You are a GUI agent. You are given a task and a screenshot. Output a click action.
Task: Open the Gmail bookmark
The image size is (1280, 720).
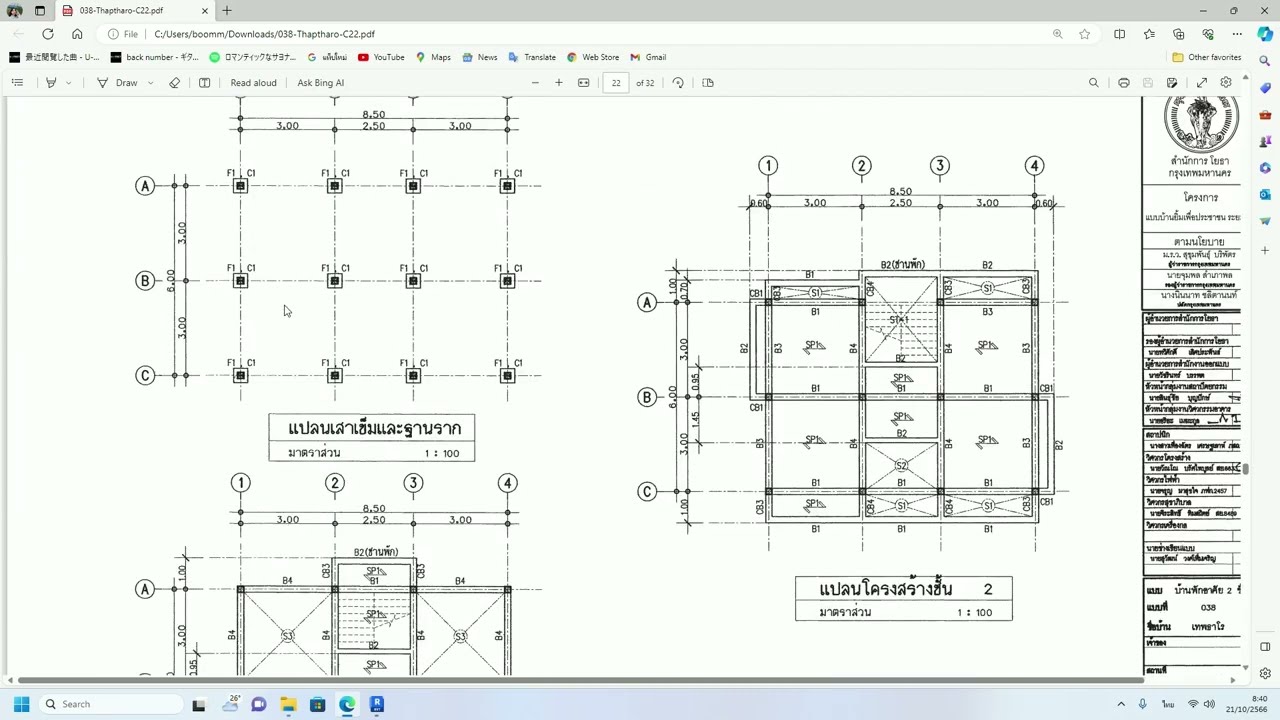[x=648, y=57]
